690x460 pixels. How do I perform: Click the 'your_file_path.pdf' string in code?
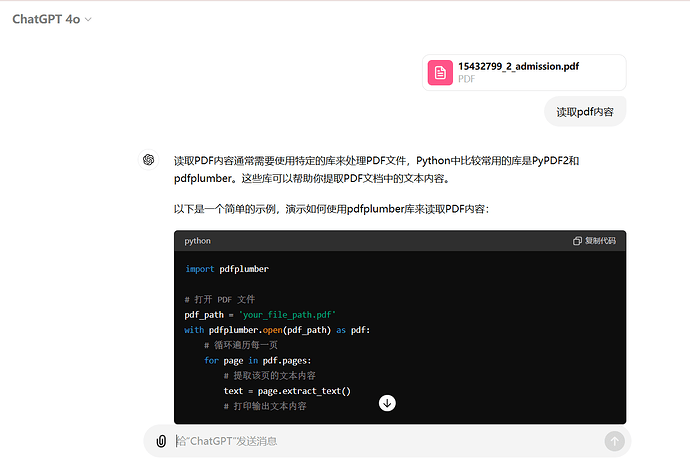click(x=287, y=315)
